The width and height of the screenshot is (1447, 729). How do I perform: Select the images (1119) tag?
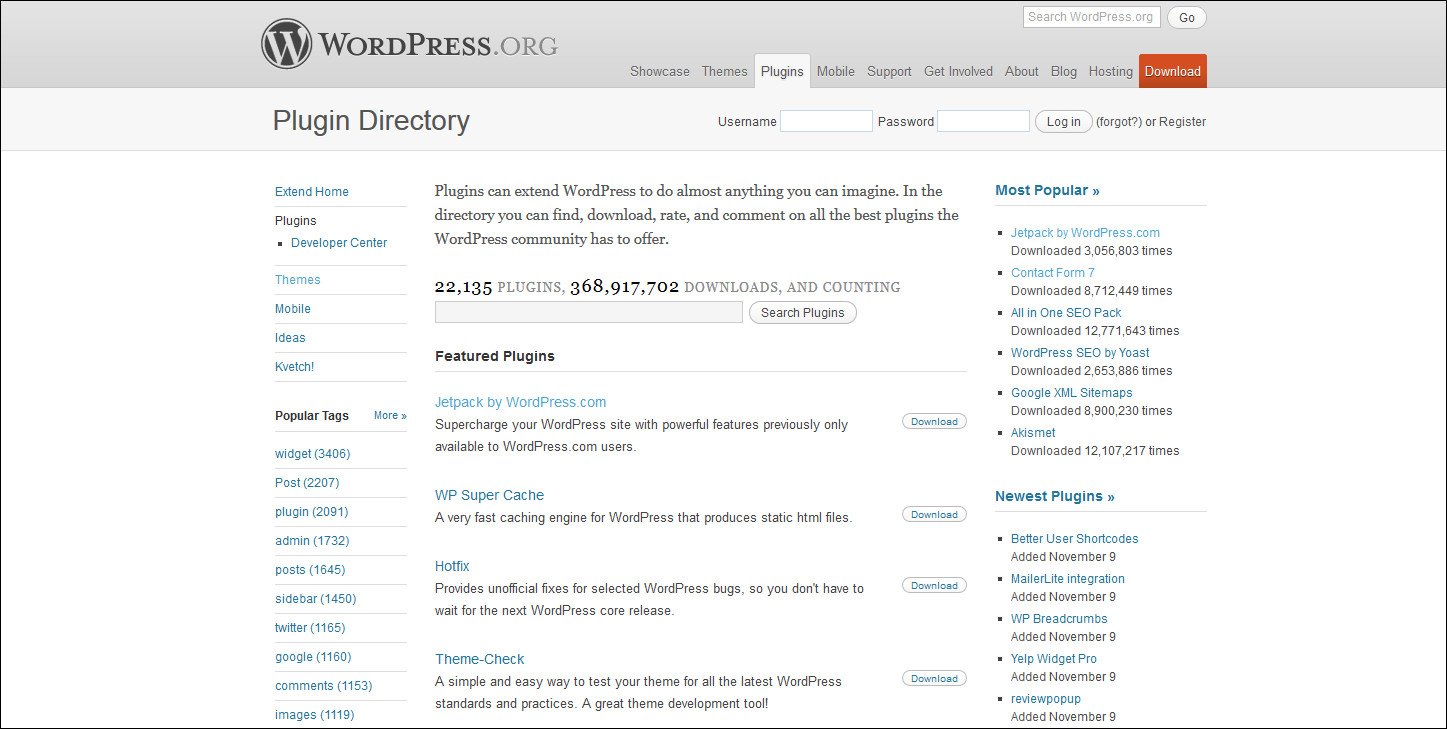pos(315,715)
